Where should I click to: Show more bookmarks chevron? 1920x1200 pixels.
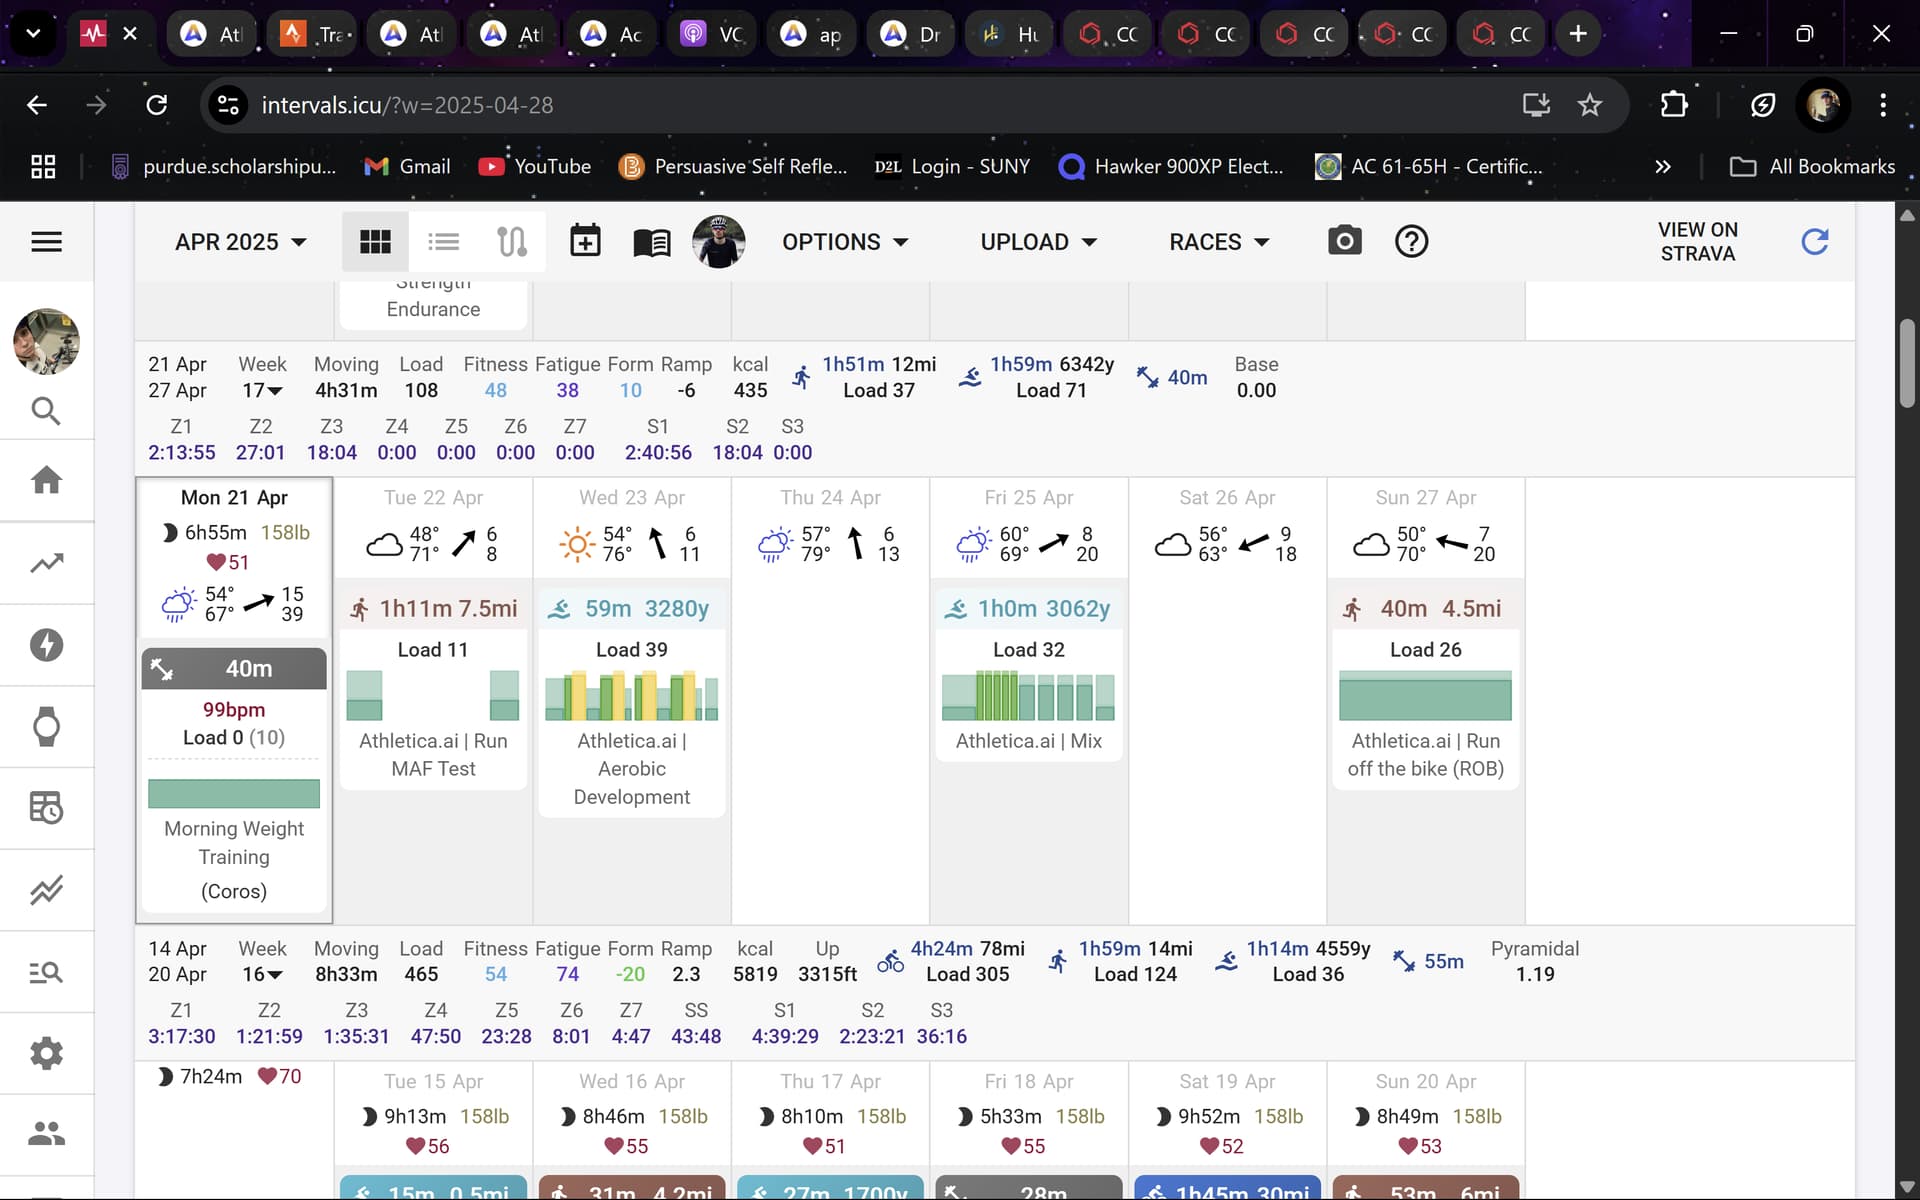[1662, 167]
